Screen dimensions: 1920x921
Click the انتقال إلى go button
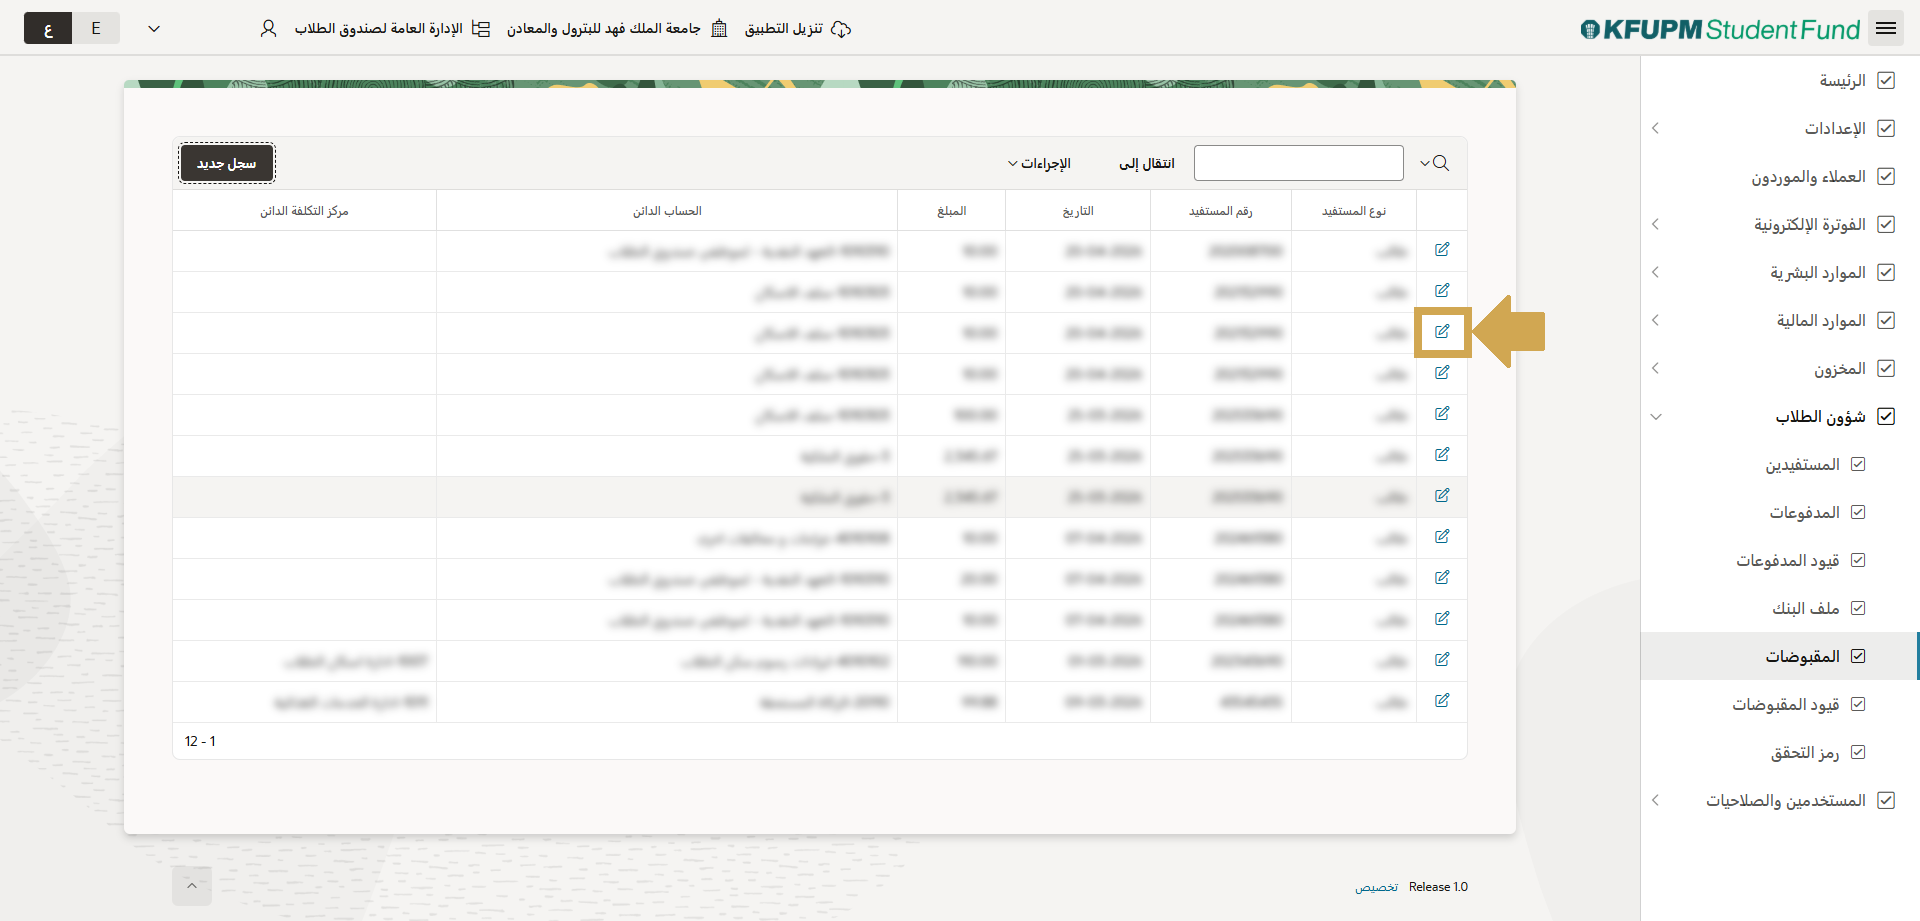pos(1146,163)
